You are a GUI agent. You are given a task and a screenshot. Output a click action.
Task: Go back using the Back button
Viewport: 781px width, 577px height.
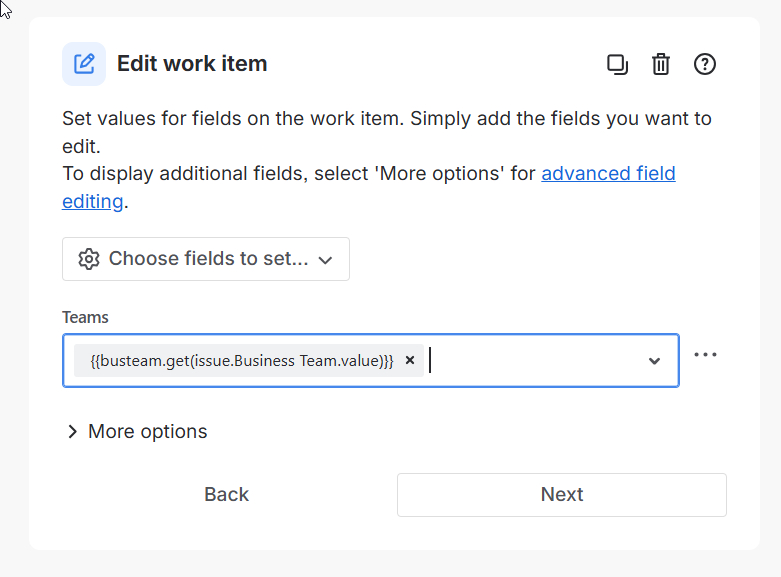226,494
